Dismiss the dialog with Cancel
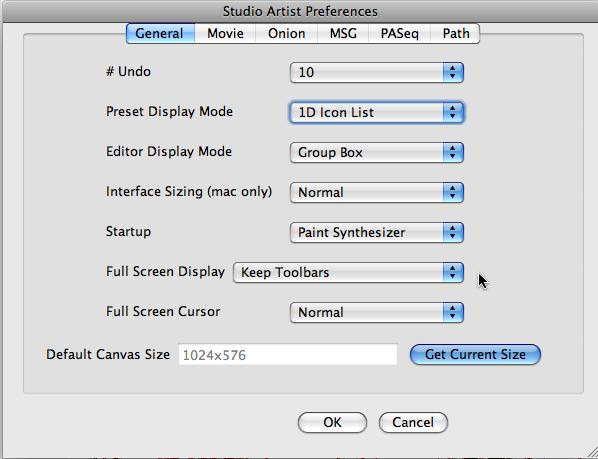Image resolution: width=598 pixels, height=459 pixels. 413,422
